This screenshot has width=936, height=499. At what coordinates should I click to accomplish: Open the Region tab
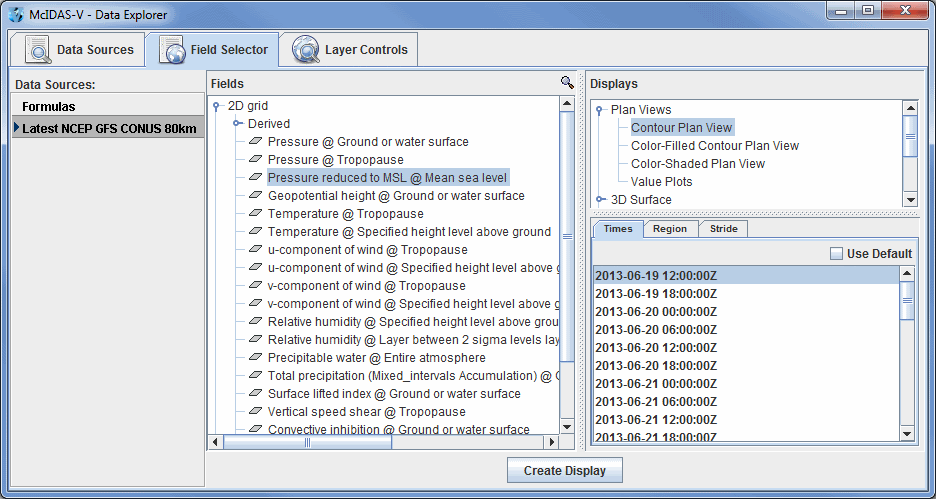pos(670,229)
